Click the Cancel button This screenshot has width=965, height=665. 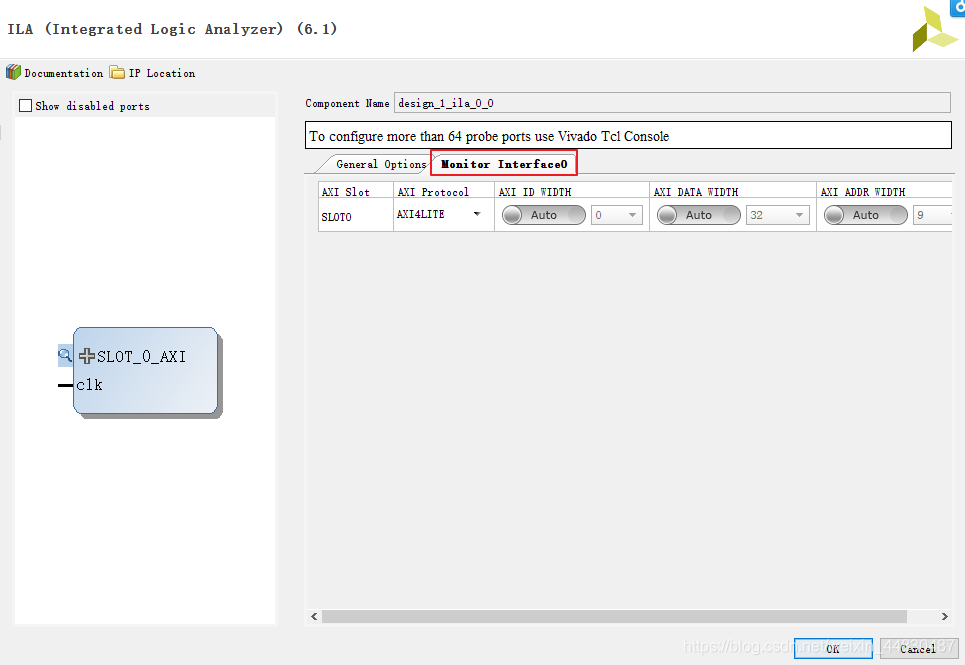pos(918,648)
